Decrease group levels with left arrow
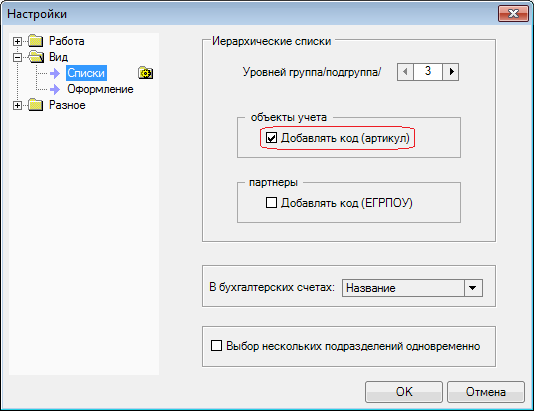Screen dimensions: 534x411 coord(405,72)
